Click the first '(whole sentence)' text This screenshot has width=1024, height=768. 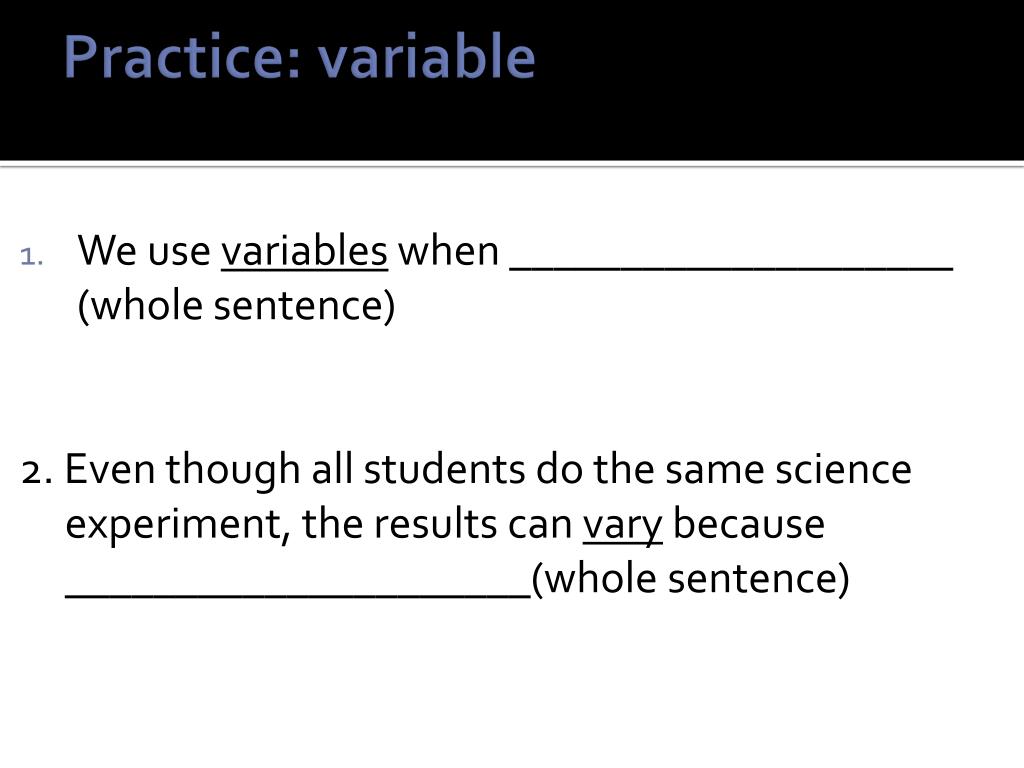click(236, 306)
